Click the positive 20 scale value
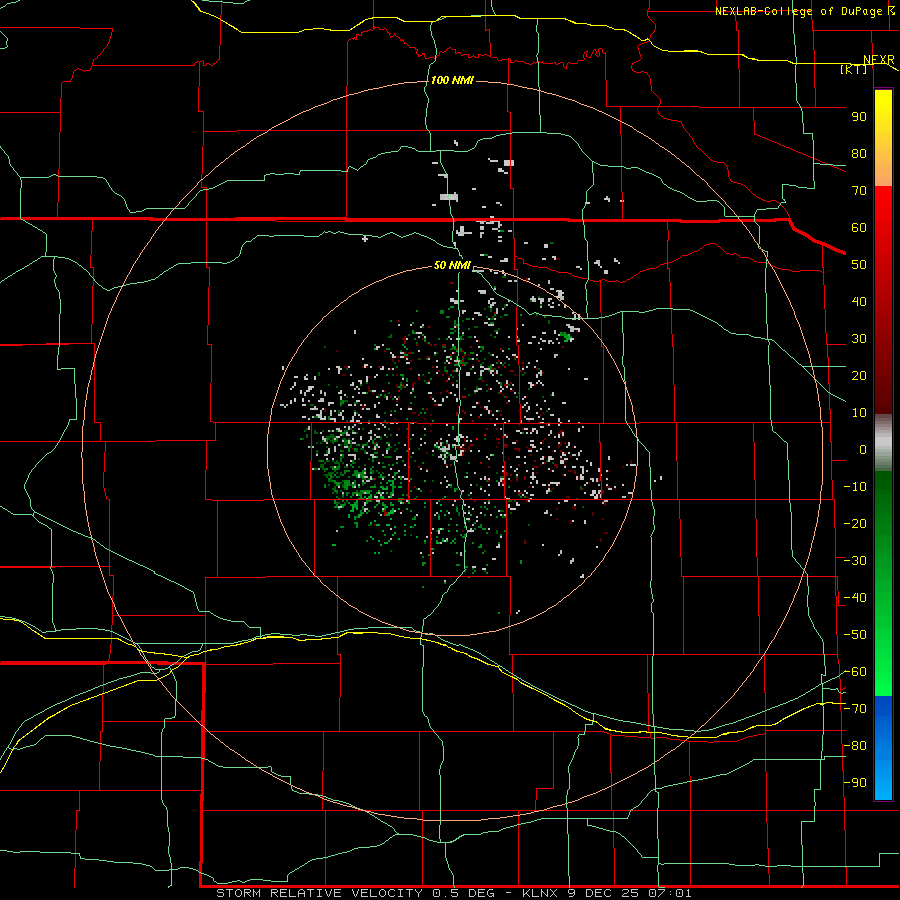Image resolution: width=900 pixels, height=900 pixels. [x=859, y=375]
